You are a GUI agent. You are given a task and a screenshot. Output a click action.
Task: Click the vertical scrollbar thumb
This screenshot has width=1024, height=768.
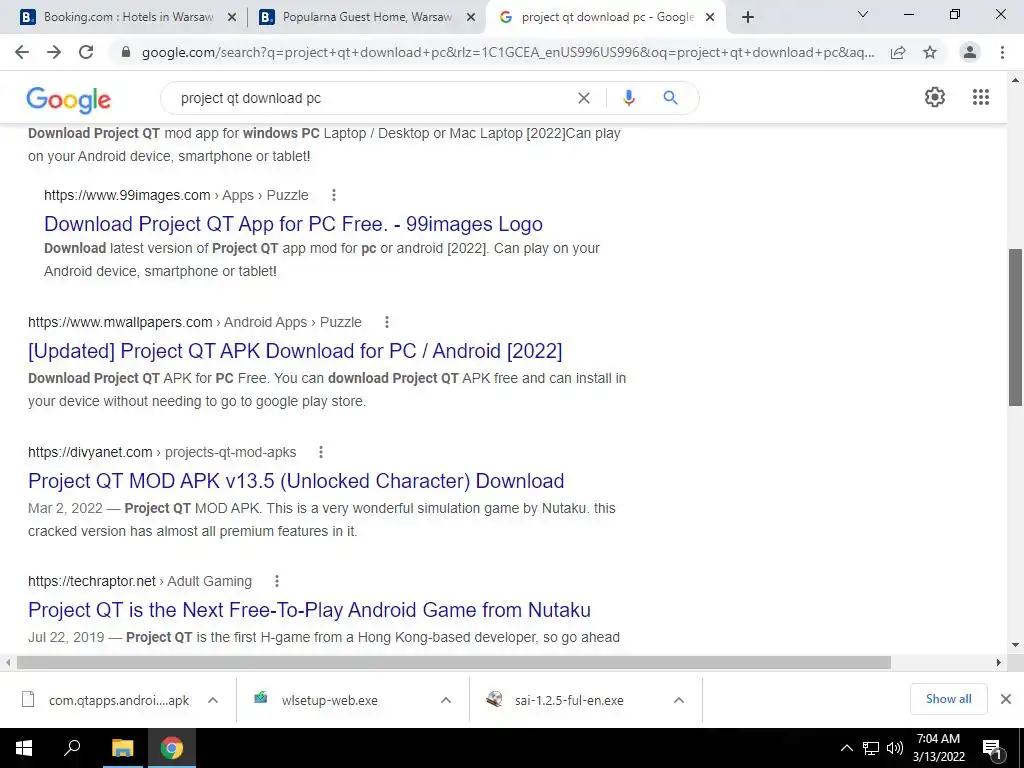coord(1015,327)
